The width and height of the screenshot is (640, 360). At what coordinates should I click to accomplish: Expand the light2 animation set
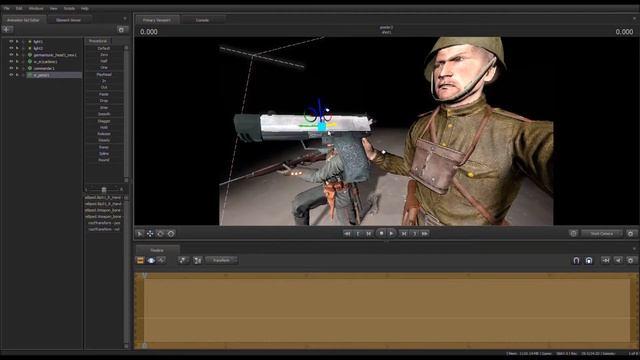click(23, 48)
